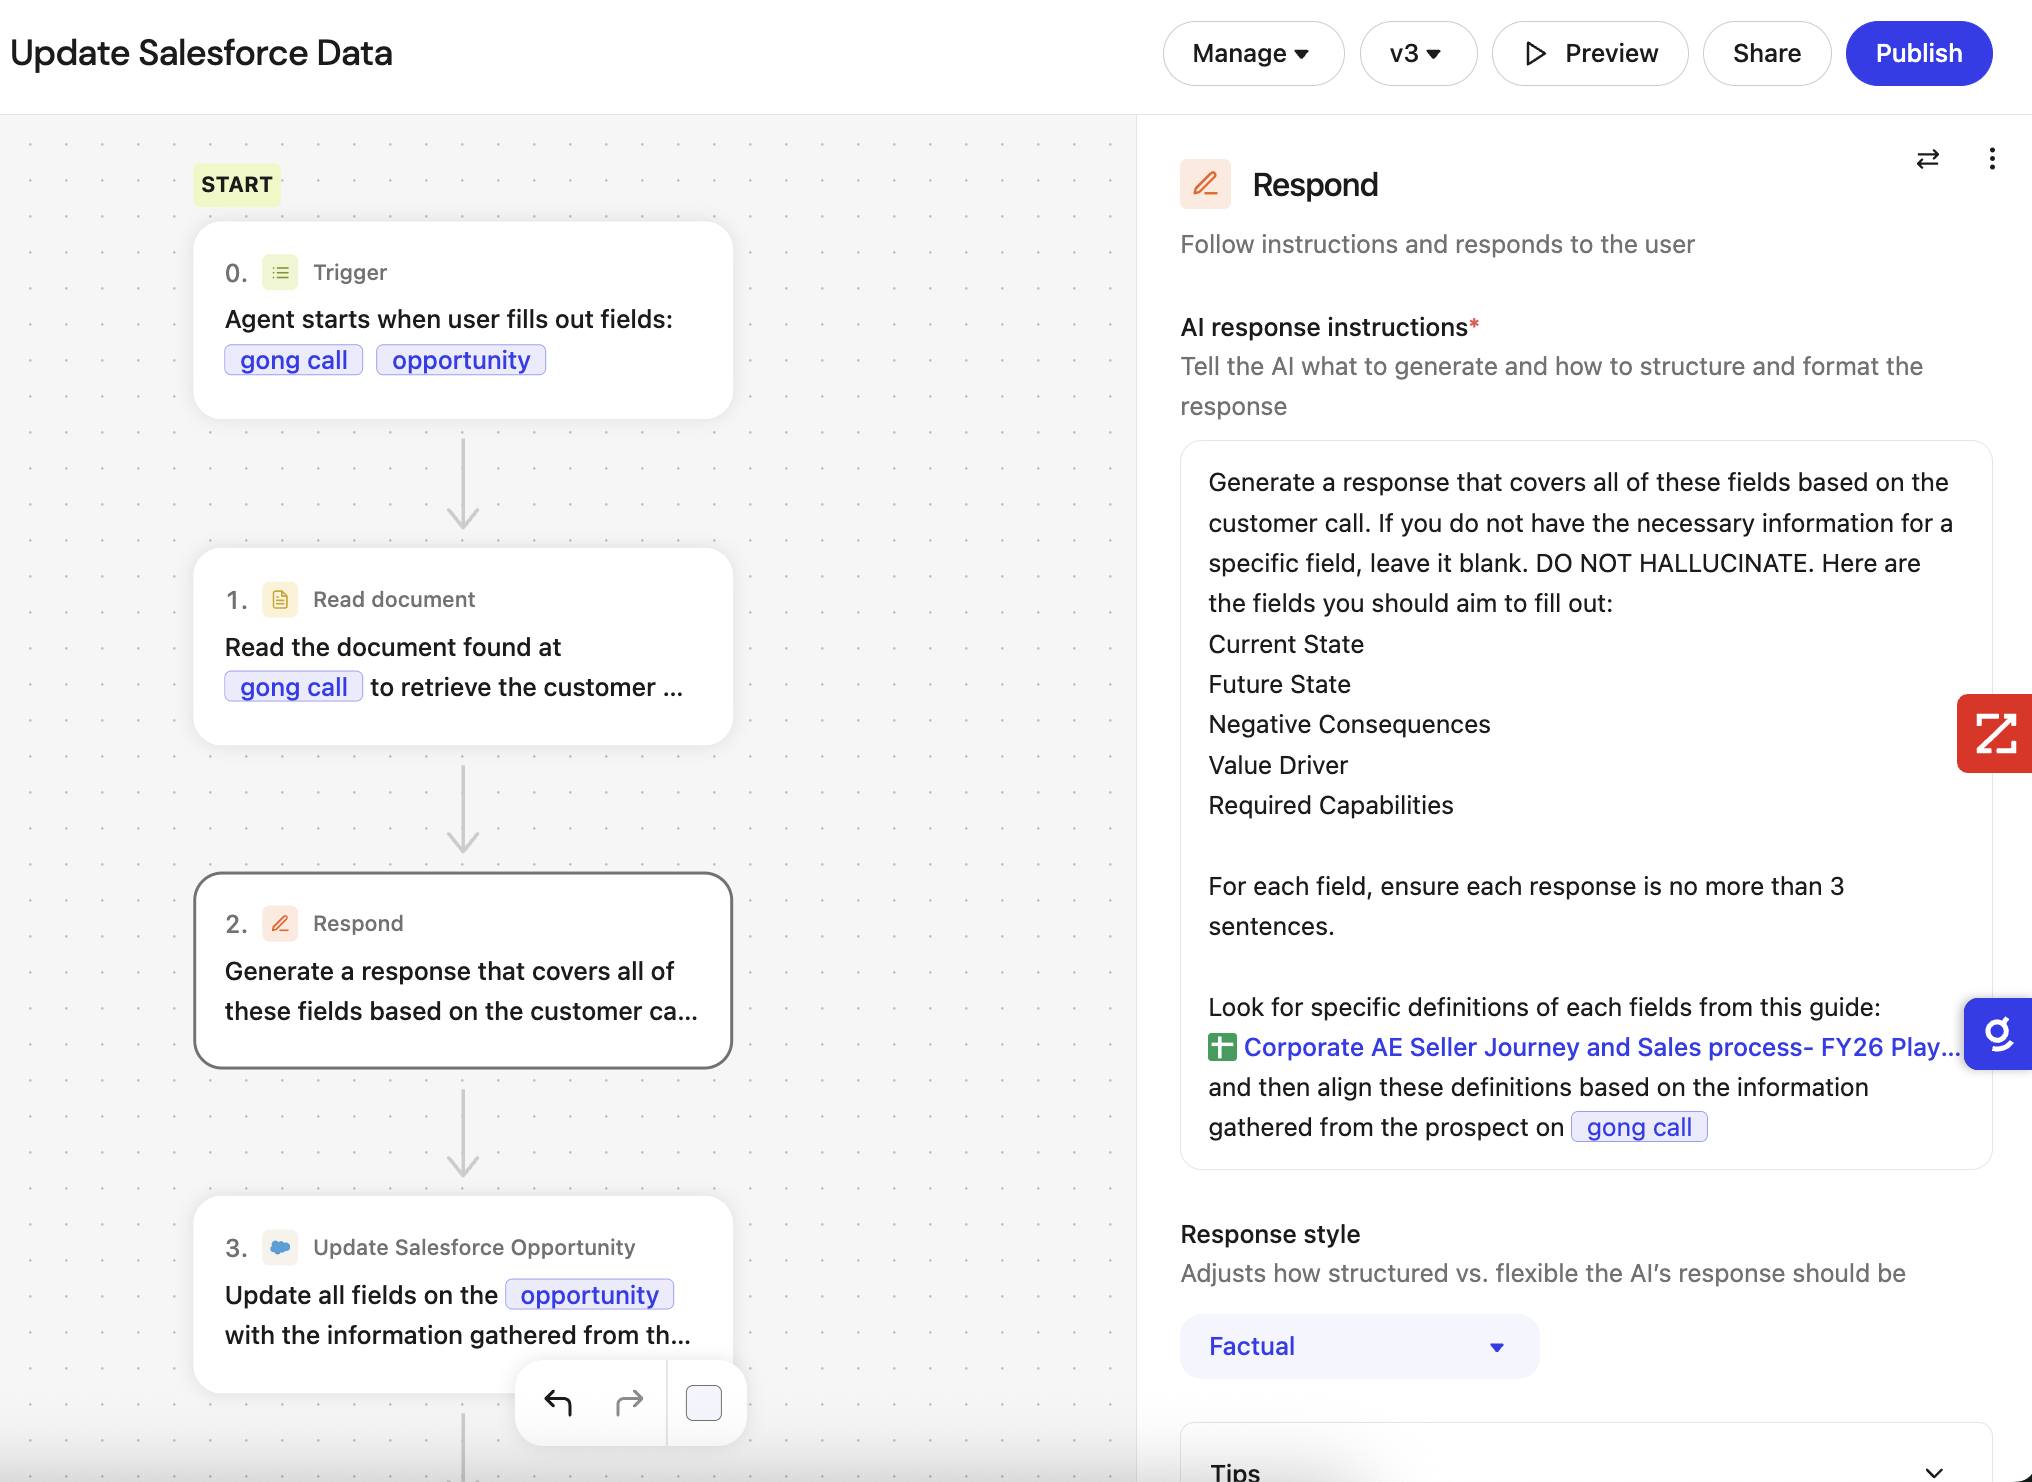
Task: Click the 'Required Capabilities' line in instructions
Action: [1331, 805]
